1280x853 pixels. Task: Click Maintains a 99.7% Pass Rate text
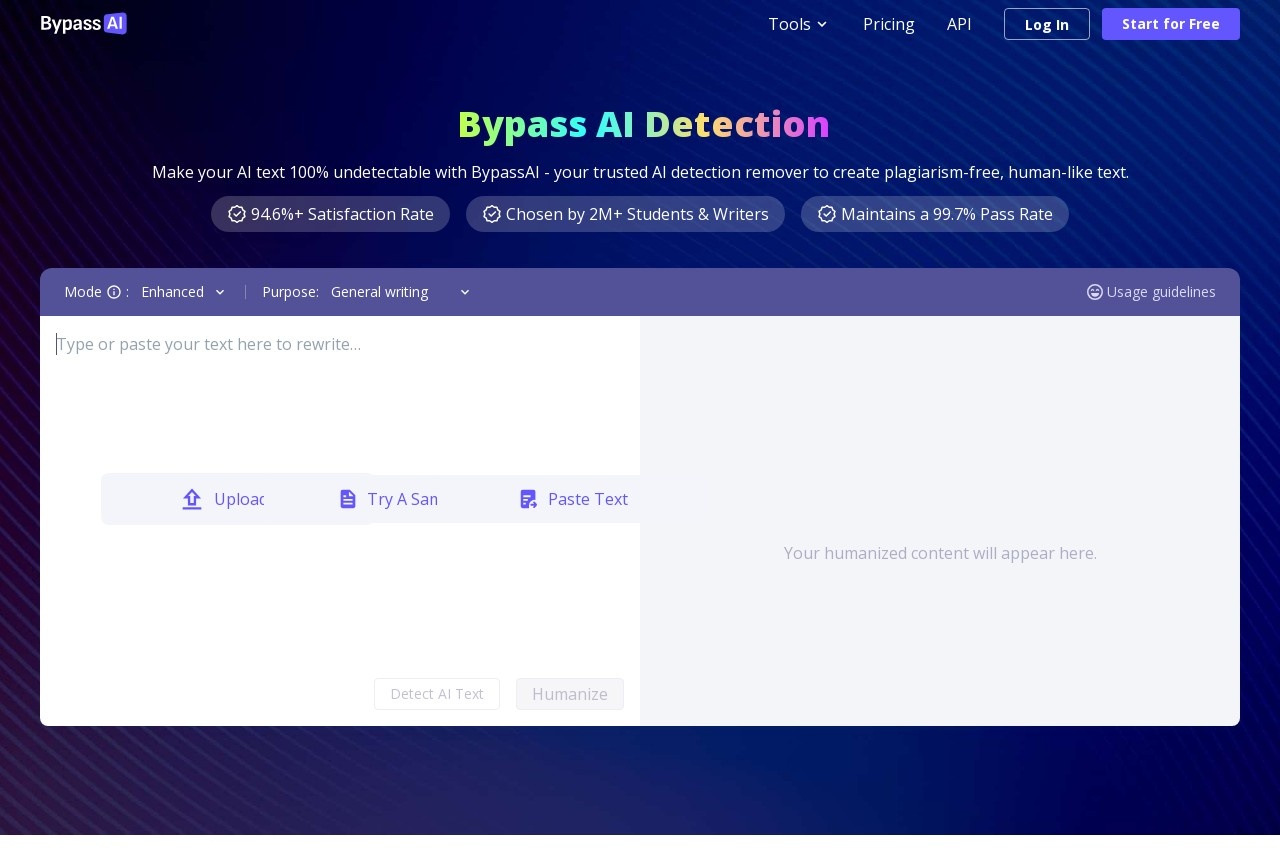(947, 214)
